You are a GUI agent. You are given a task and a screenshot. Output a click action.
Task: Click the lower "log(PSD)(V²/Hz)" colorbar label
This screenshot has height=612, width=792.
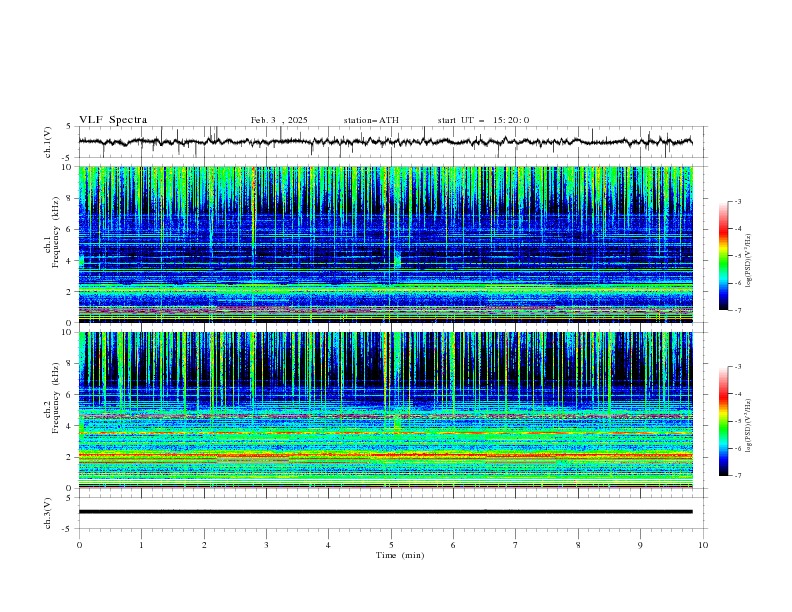tap(749, 425)
